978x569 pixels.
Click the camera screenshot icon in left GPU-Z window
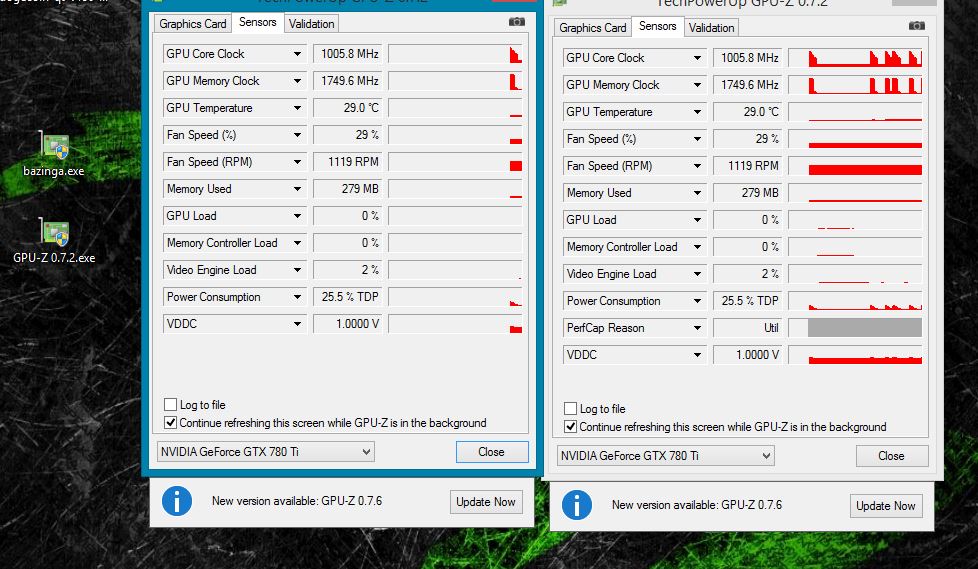pyautogui.click(x=516, y=22)
